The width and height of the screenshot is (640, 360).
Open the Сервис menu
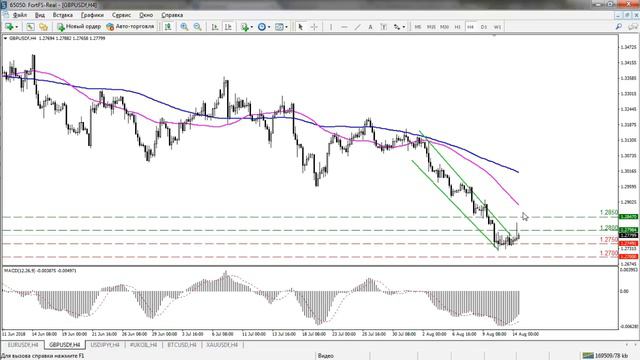[x=122, y=15]
